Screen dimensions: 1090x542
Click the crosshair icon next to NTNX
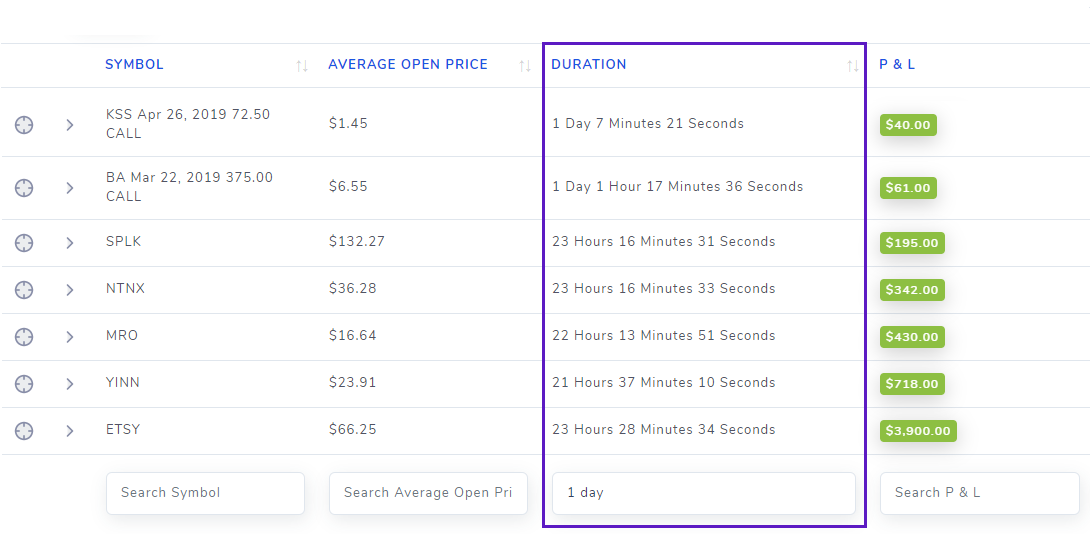coord(24,290)
